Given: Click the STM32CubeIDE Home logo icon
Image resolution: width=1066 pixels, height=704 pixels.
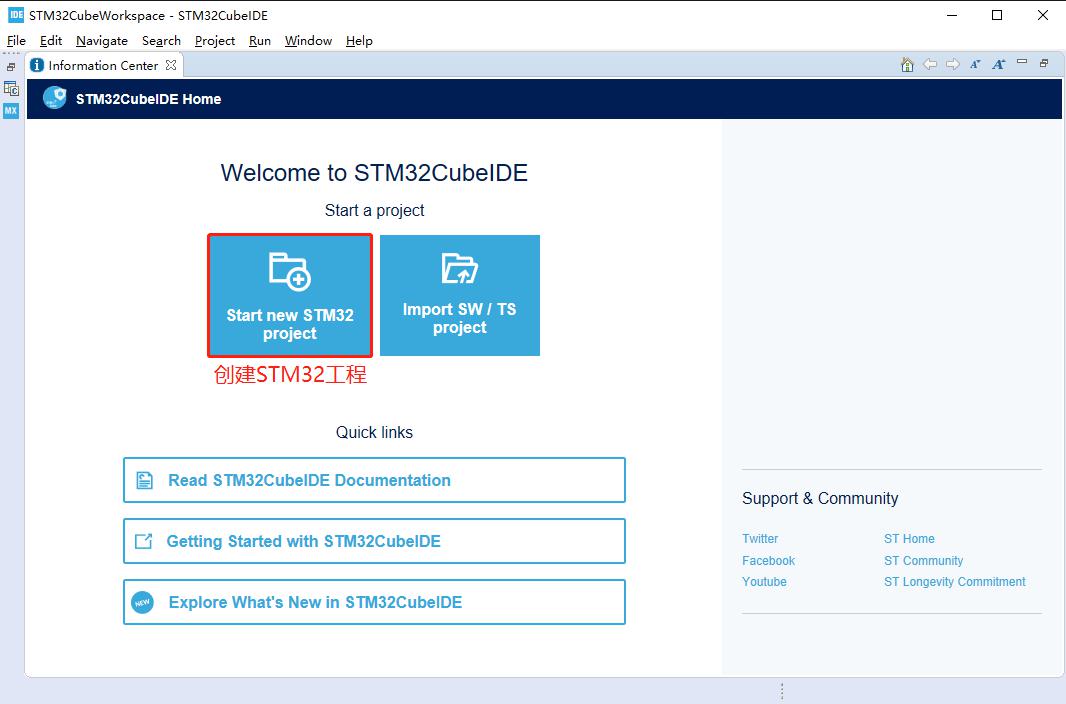Looking at the screenshot, I should tap(54, 99).
